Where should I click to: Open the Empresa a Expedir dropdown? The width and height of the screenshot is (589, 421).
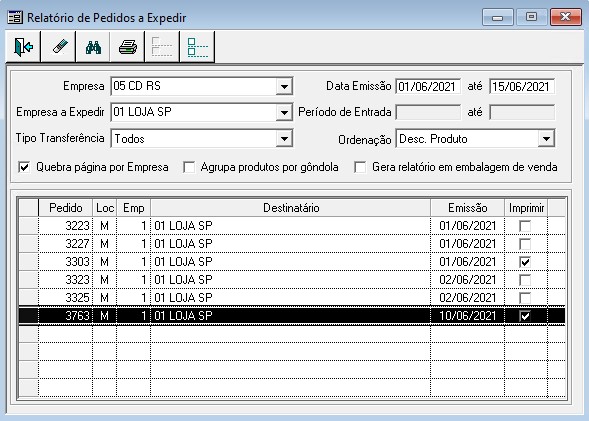(284, 112)
